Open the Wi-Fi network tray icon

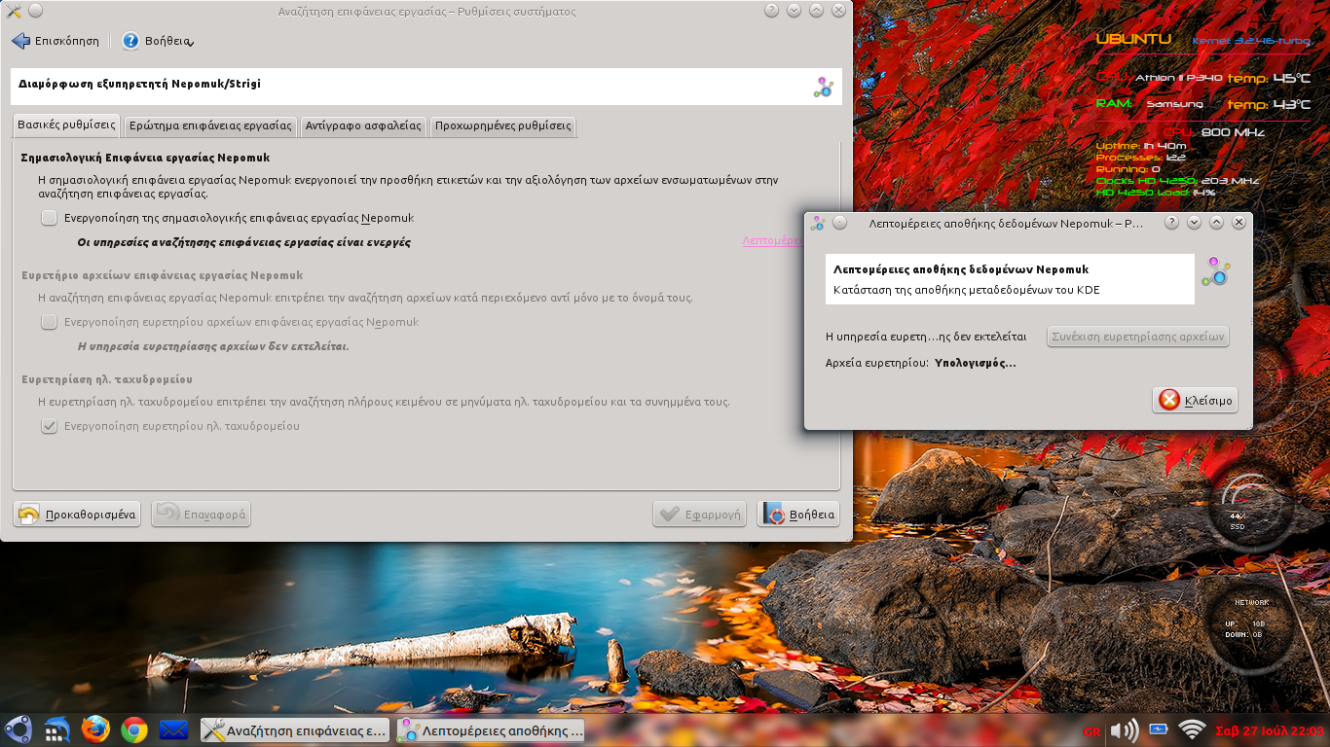pyautogui.click(x=1191, y=730)
